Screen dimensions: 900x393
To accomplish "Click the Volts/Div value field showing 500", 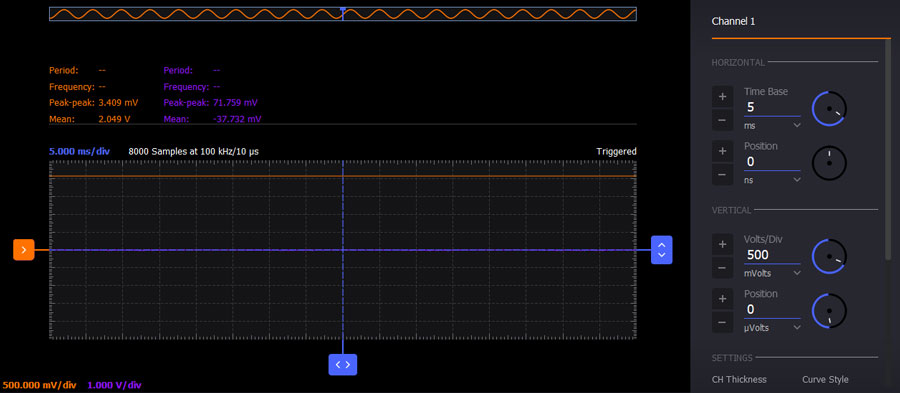I will tap(772, 255).
